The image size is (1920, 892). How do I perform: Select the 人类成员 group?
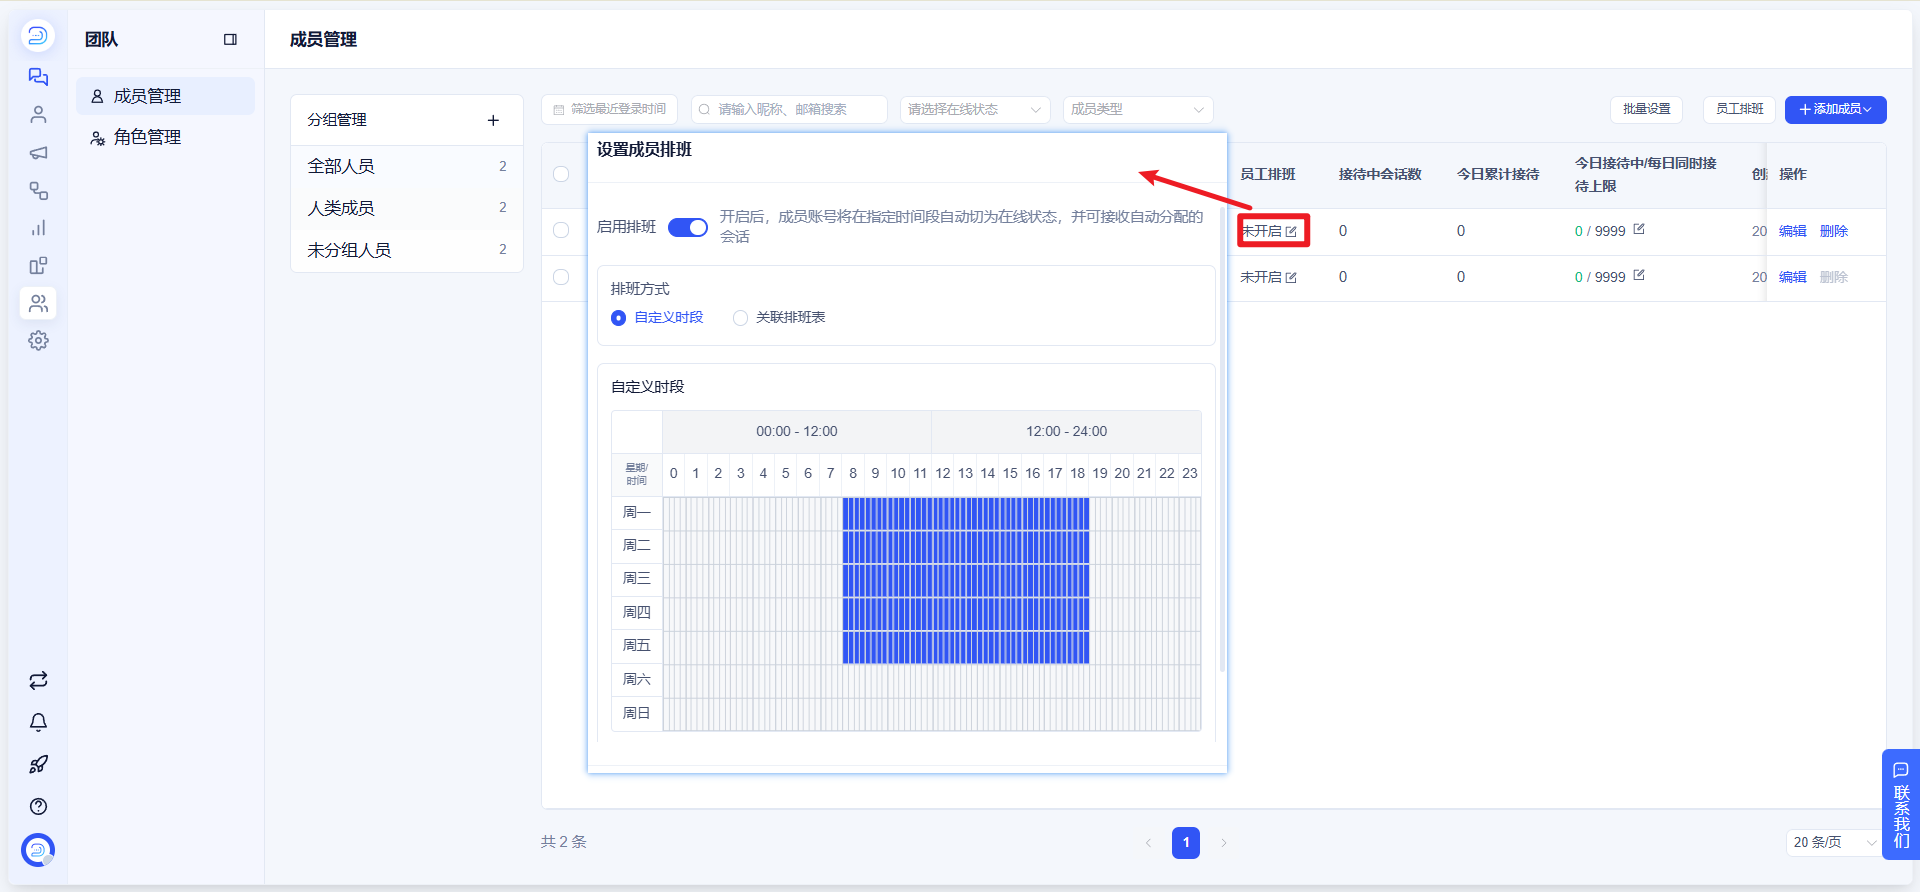coord(407,208)
